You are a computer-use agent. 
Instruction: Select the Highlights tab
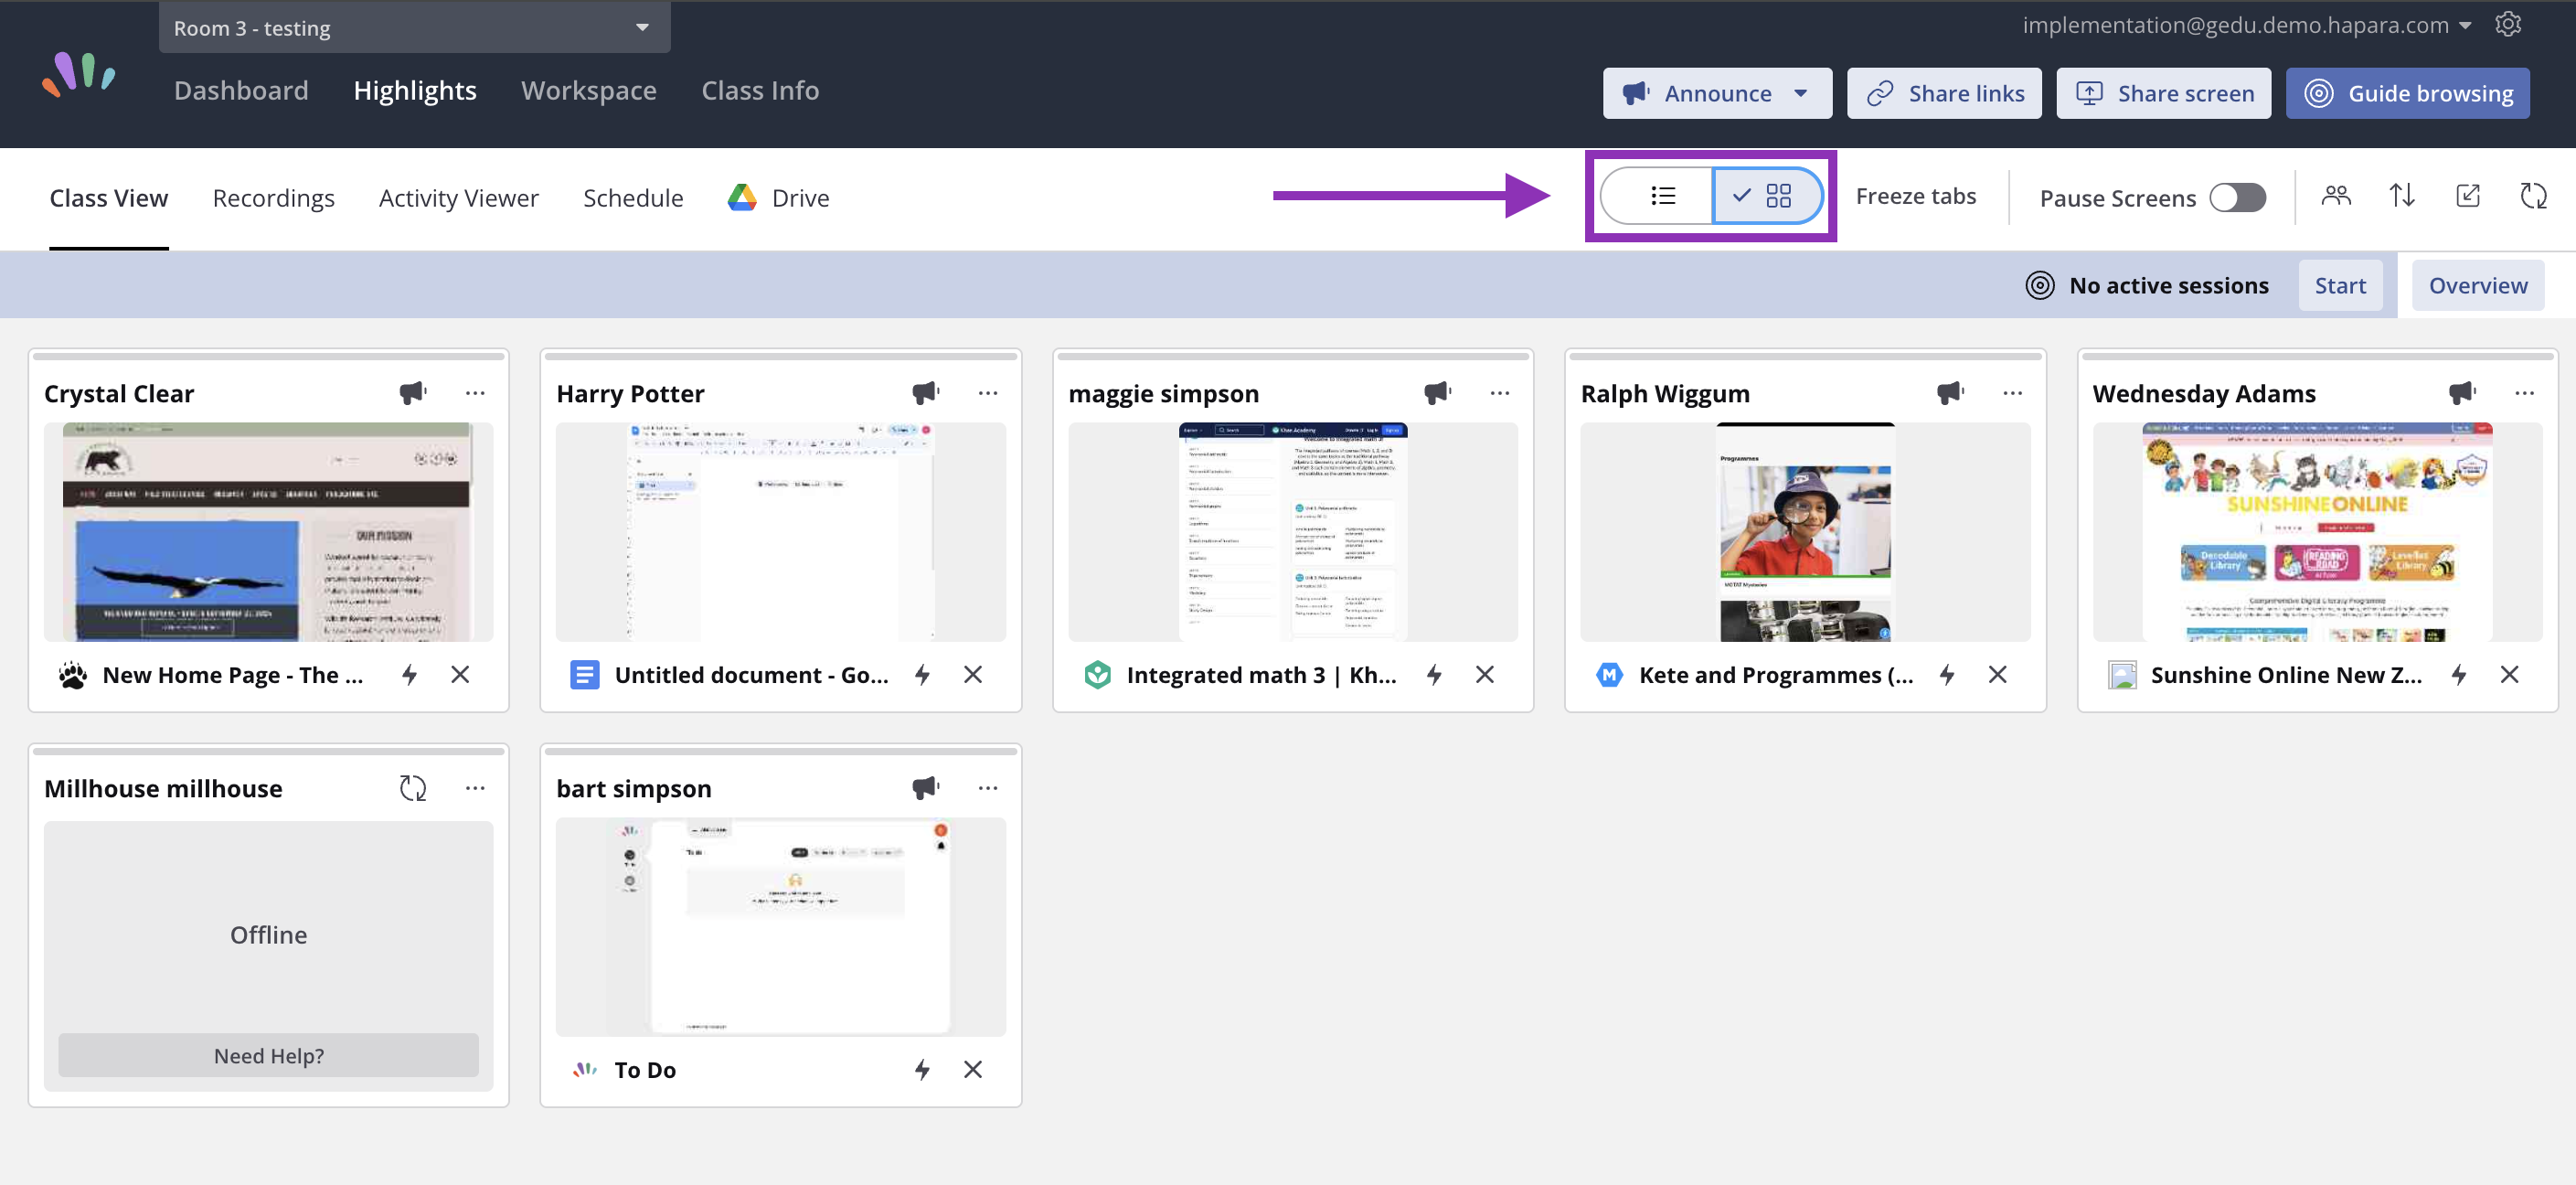point(415,90)
